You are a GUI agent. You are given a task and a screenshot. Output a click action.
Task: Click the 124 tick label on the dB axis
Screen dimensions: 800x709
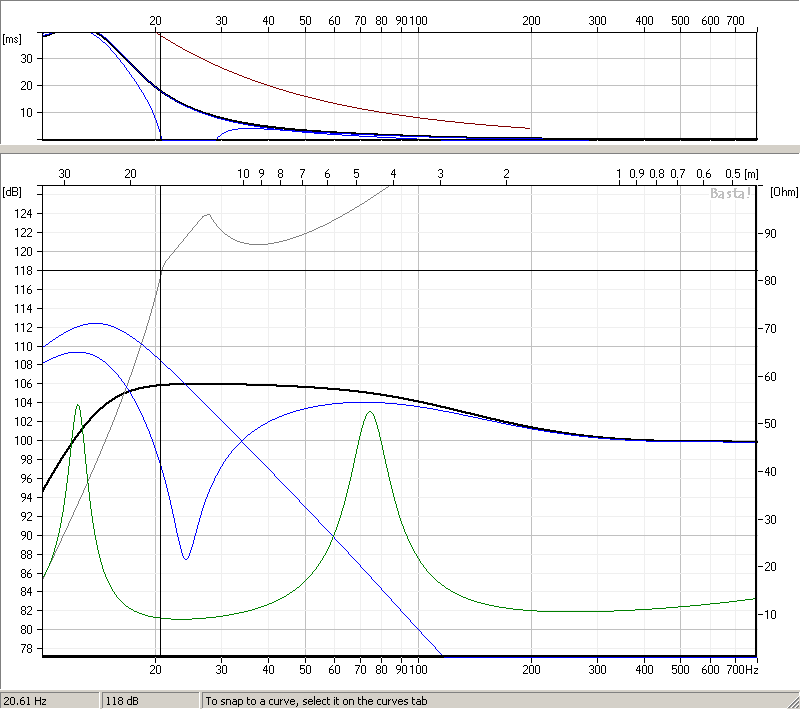[x=24, y=213]
